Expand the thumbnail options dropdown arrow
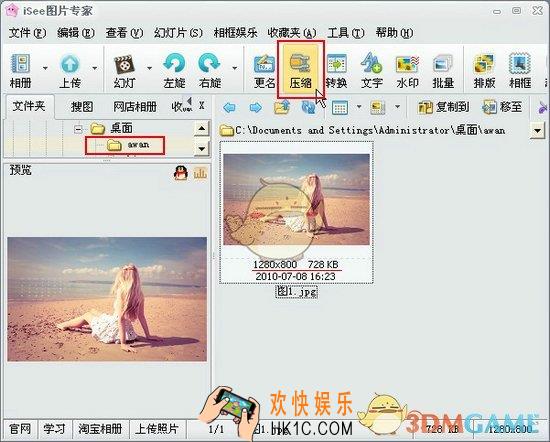The image size is (550, 442). pyautogui.click(x=397, y=106)
